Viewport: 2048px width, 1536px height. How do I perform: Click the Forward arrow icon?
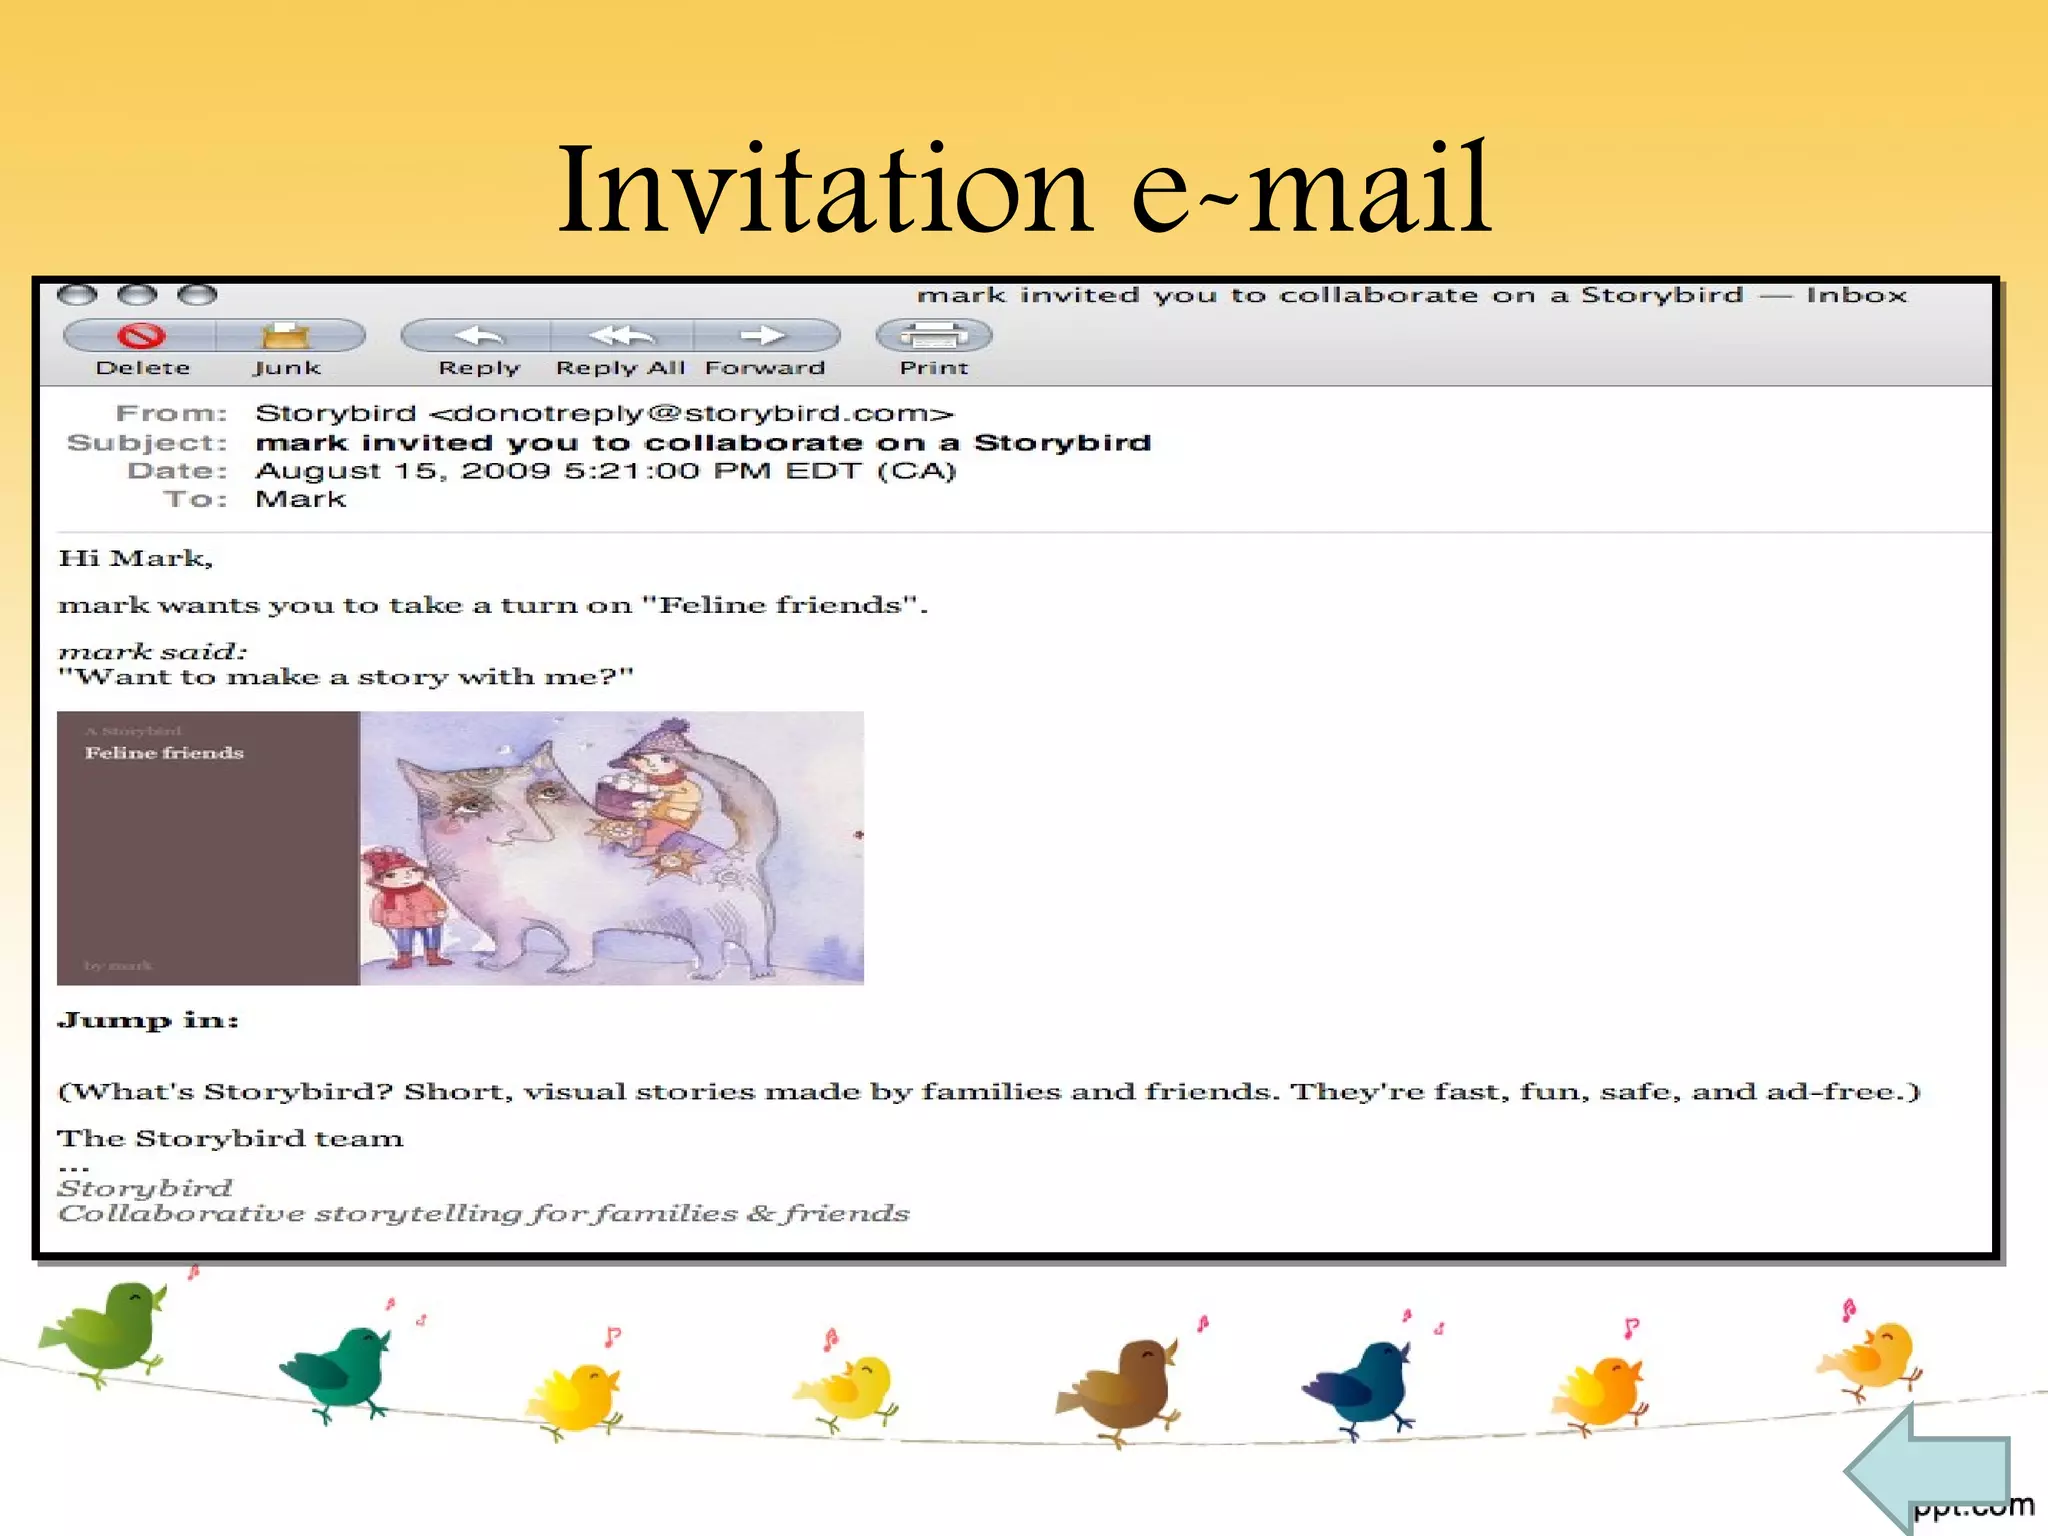point(764,335)
